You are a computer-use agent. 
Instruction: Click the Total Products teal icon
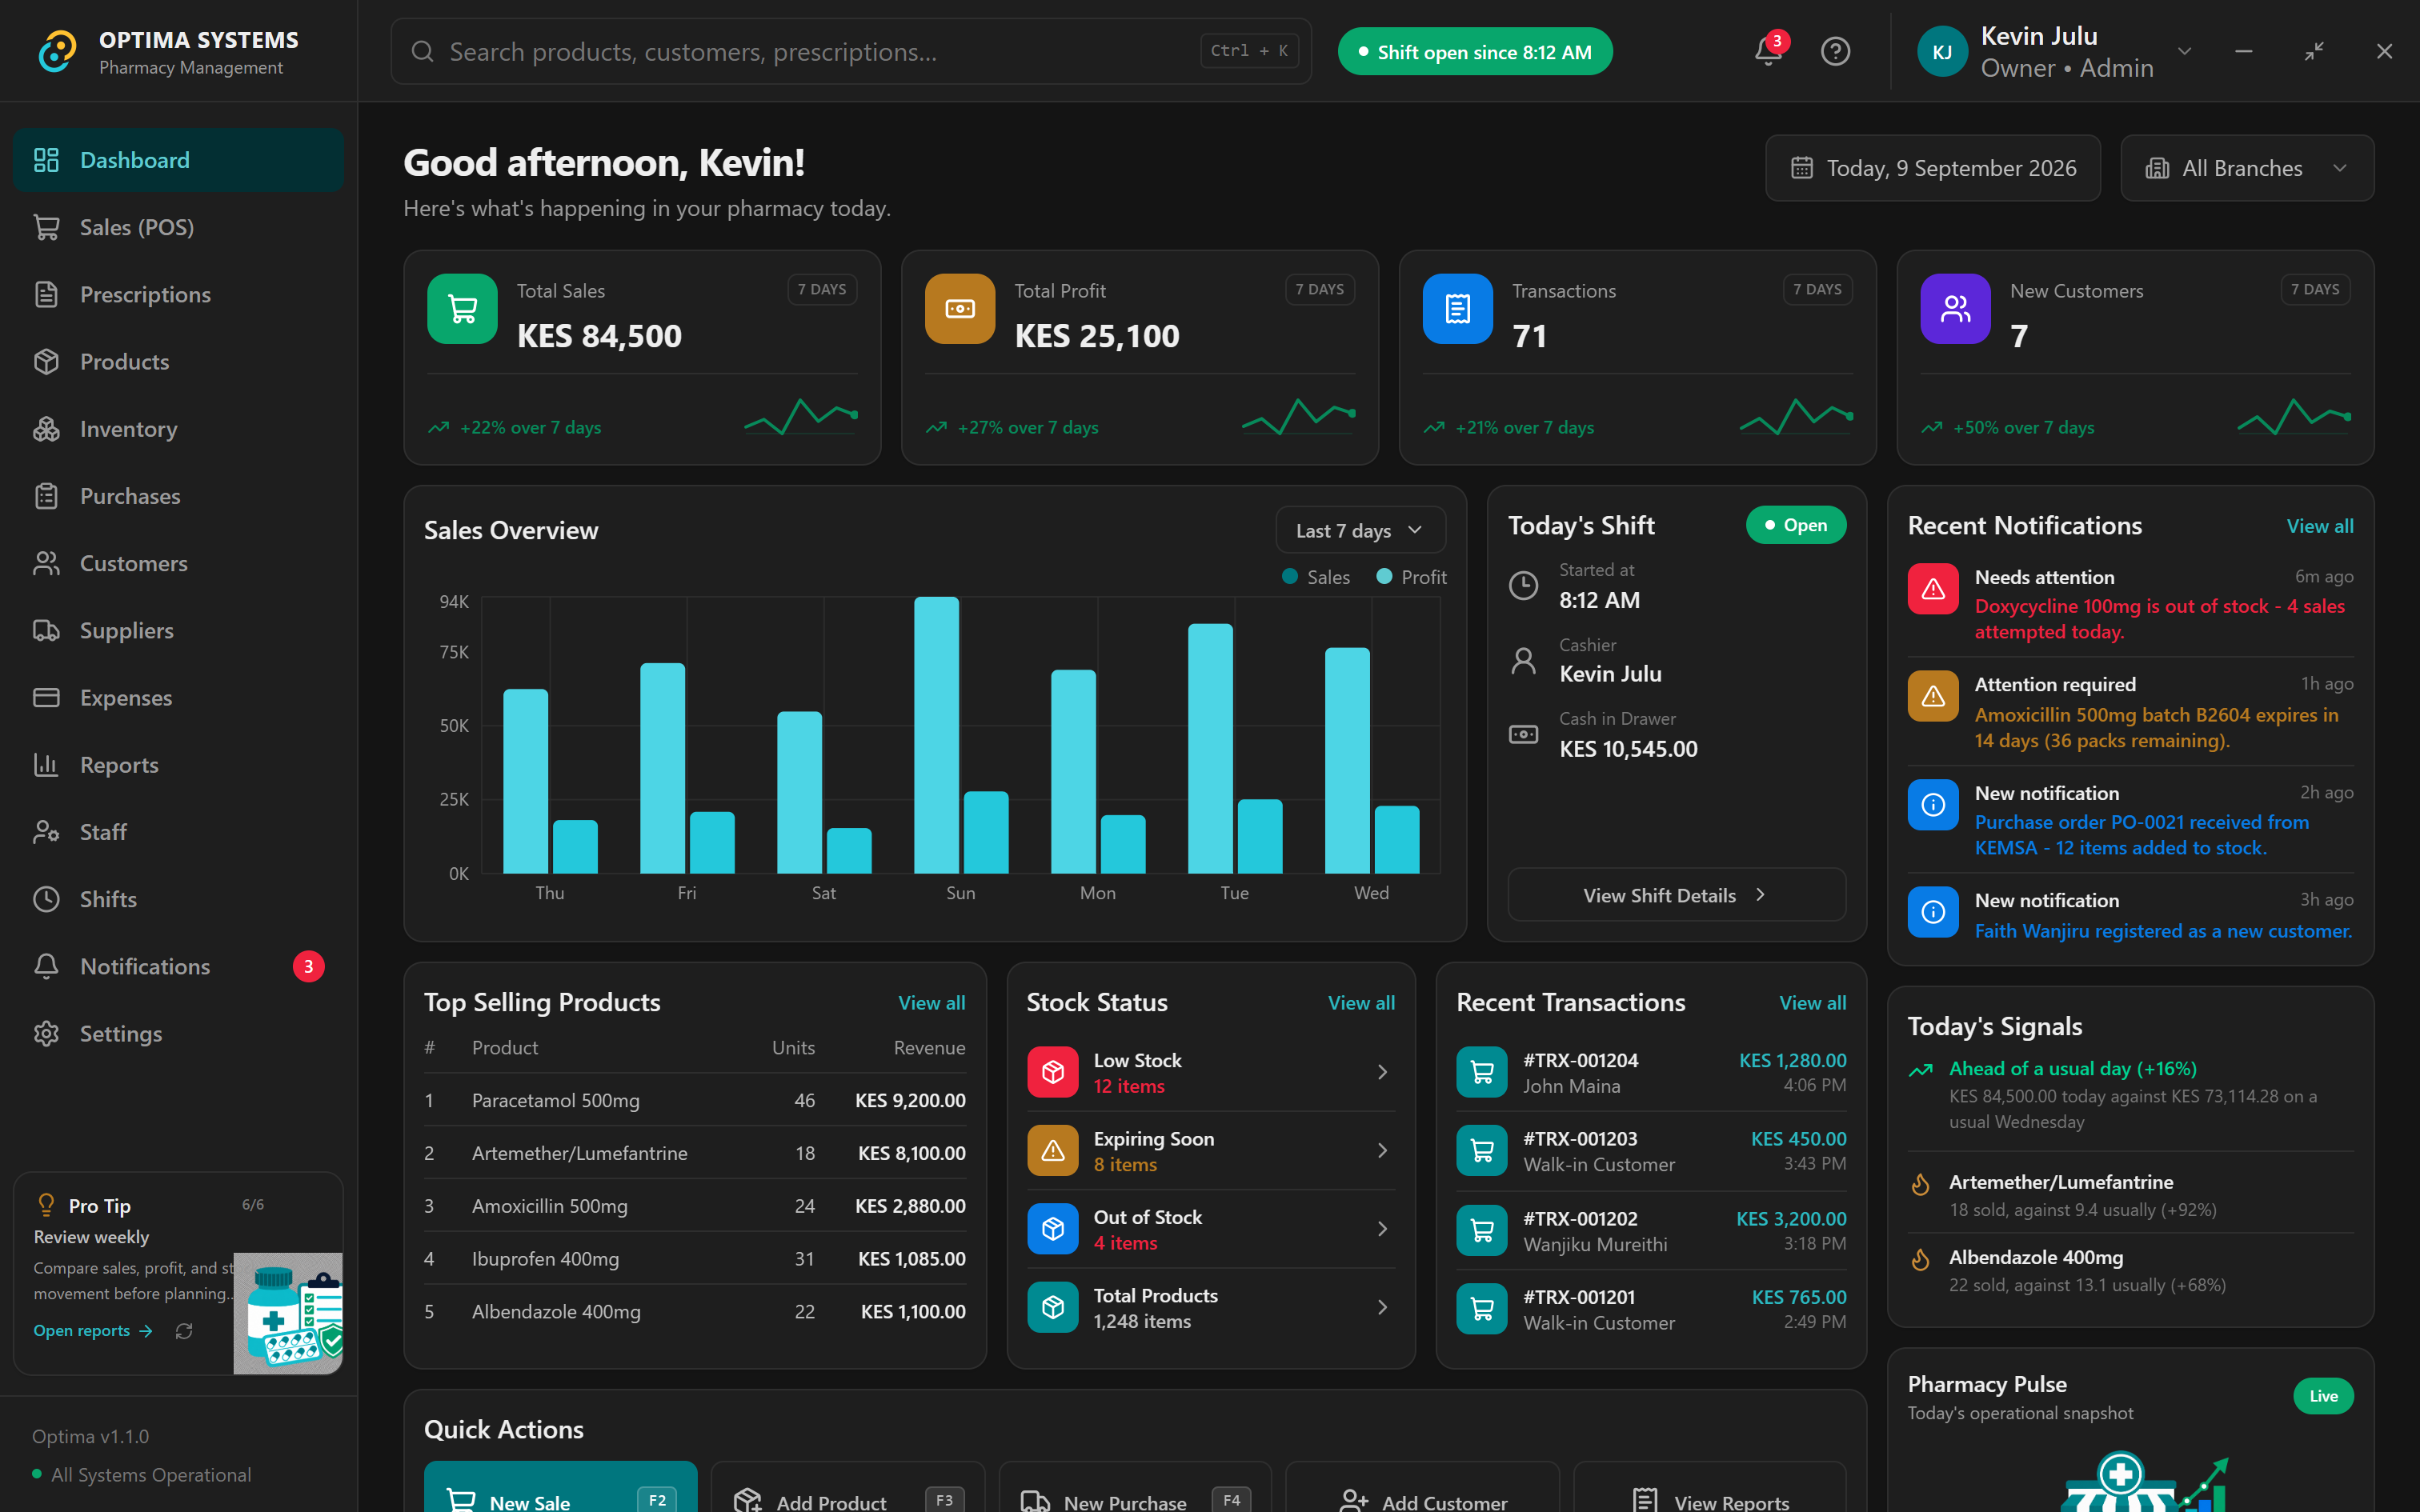[1053, 1307]
